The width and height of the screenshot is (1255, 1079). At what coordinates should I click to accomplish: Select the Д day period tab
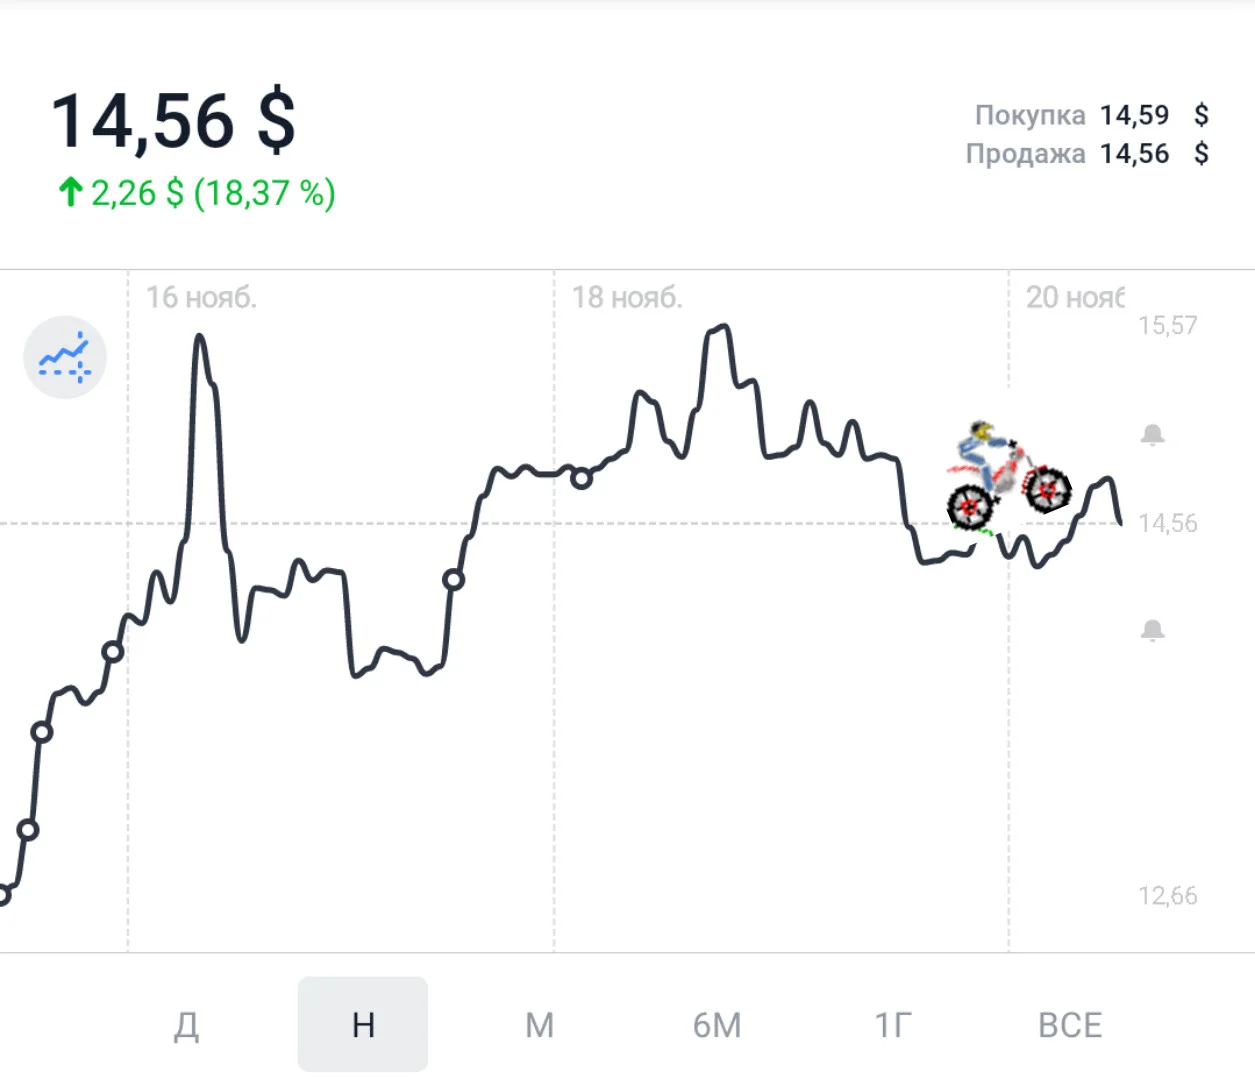point(187,1025)
